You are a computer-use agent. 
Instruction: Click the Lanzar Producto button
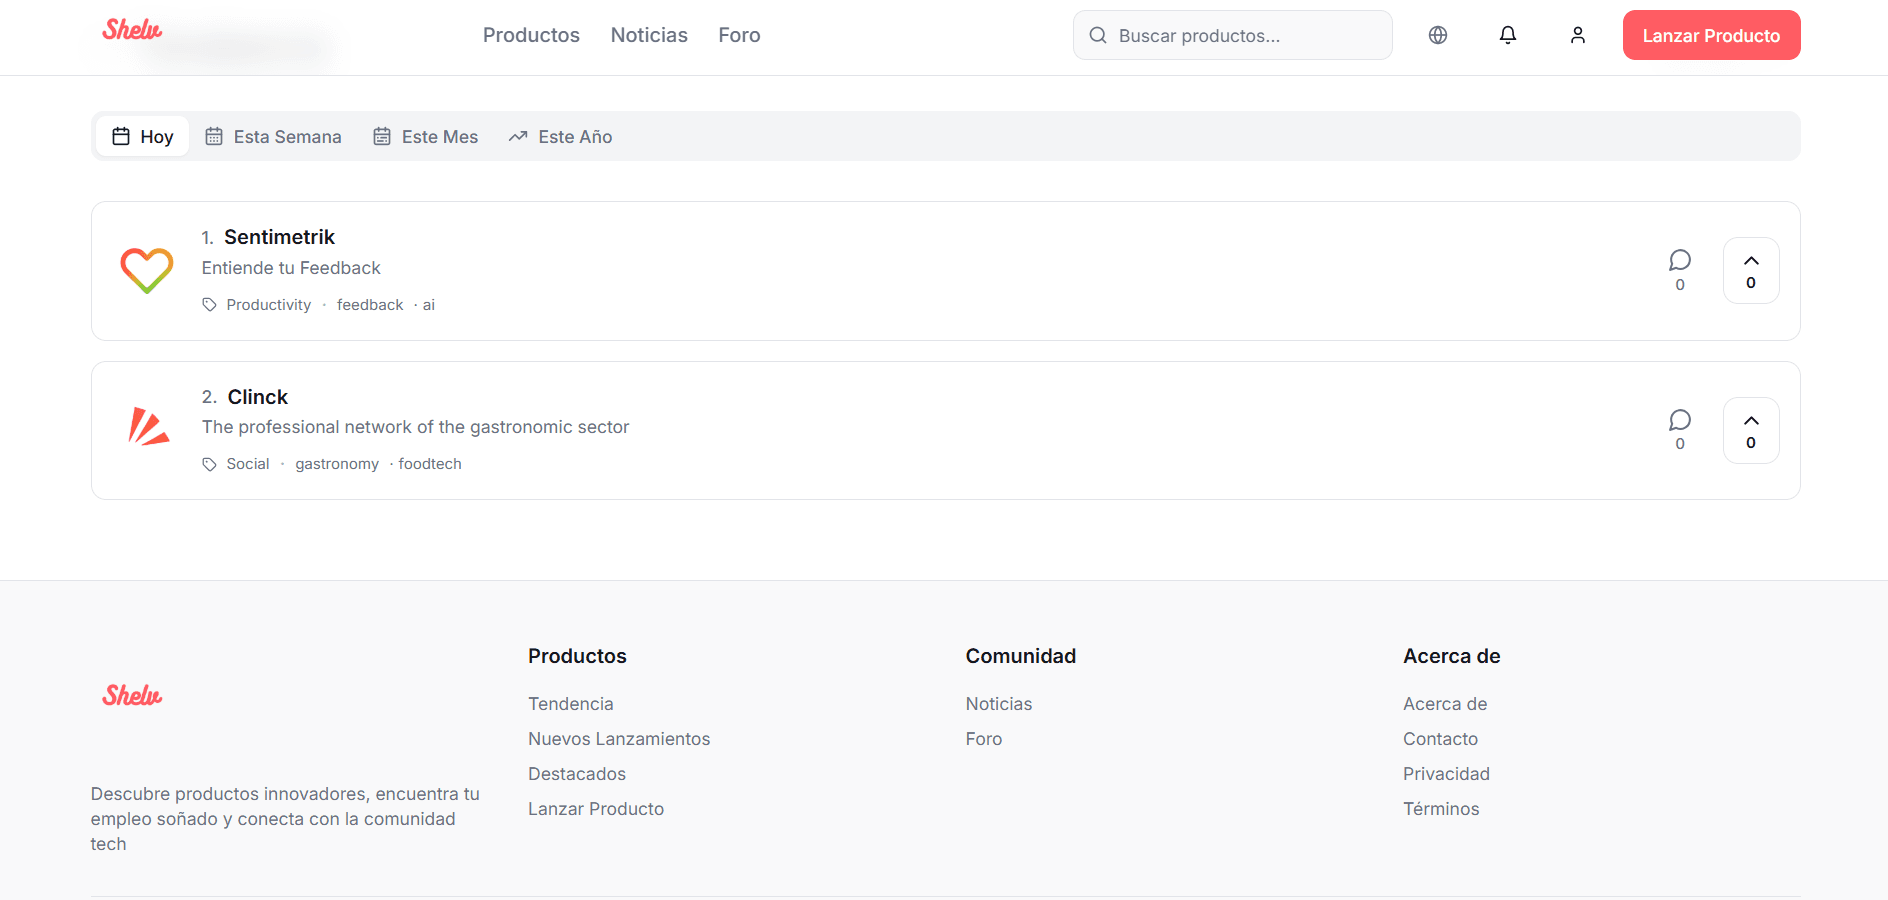1711,35
